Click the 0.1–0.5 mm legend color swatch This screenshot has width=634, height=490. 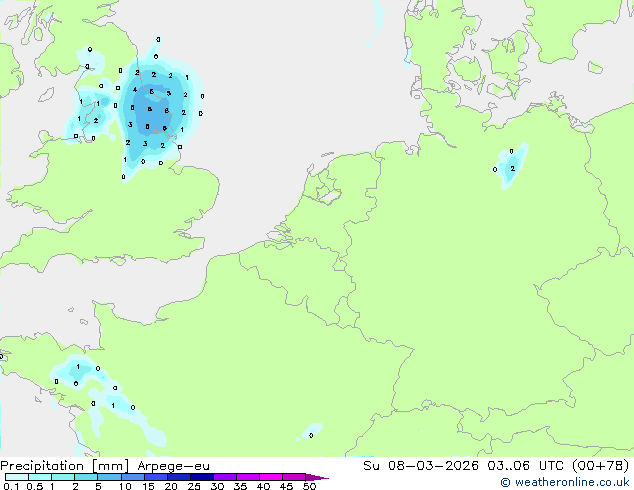(x=17, y=477)
